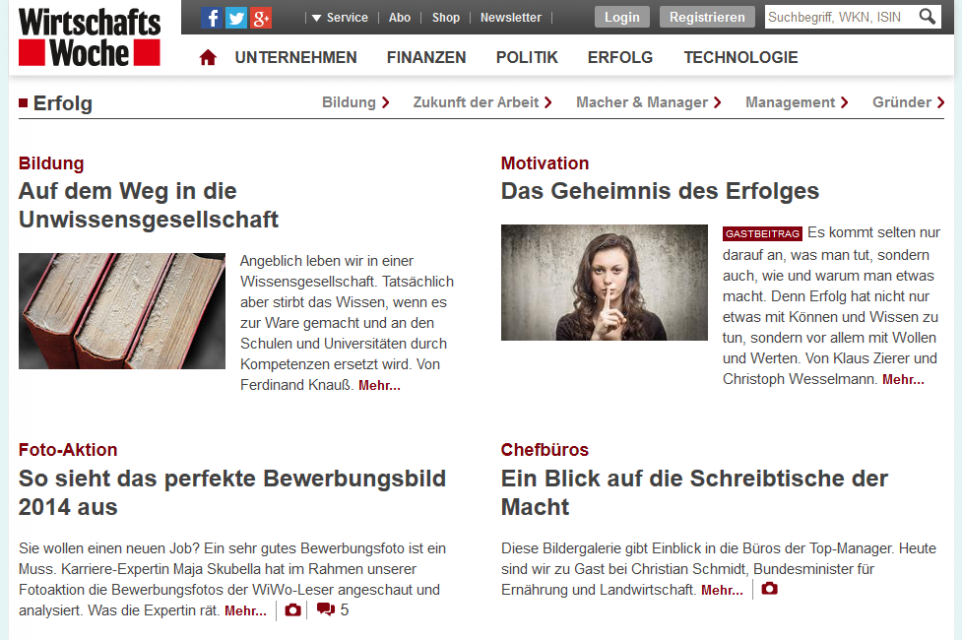The image size is (962, 640).
Task: Open the camera icon under Chefbüros article
Action: (769, 589)
